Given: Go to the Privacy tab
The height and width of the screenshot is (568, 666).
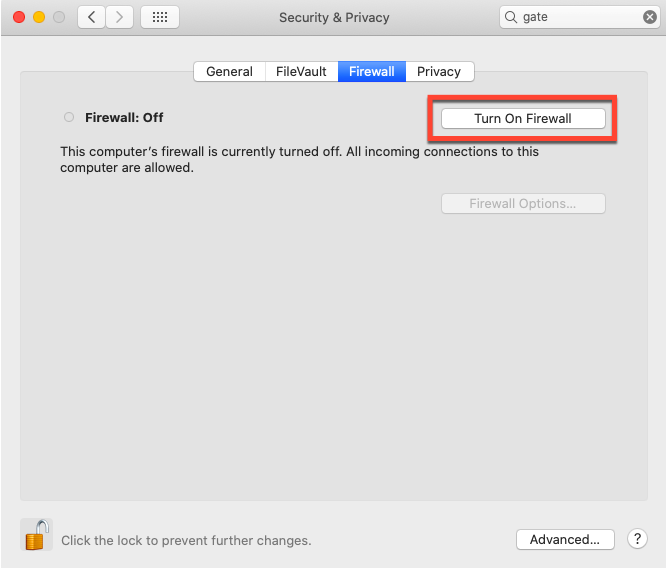Looking at the screenshot, I should click(439, 71).
